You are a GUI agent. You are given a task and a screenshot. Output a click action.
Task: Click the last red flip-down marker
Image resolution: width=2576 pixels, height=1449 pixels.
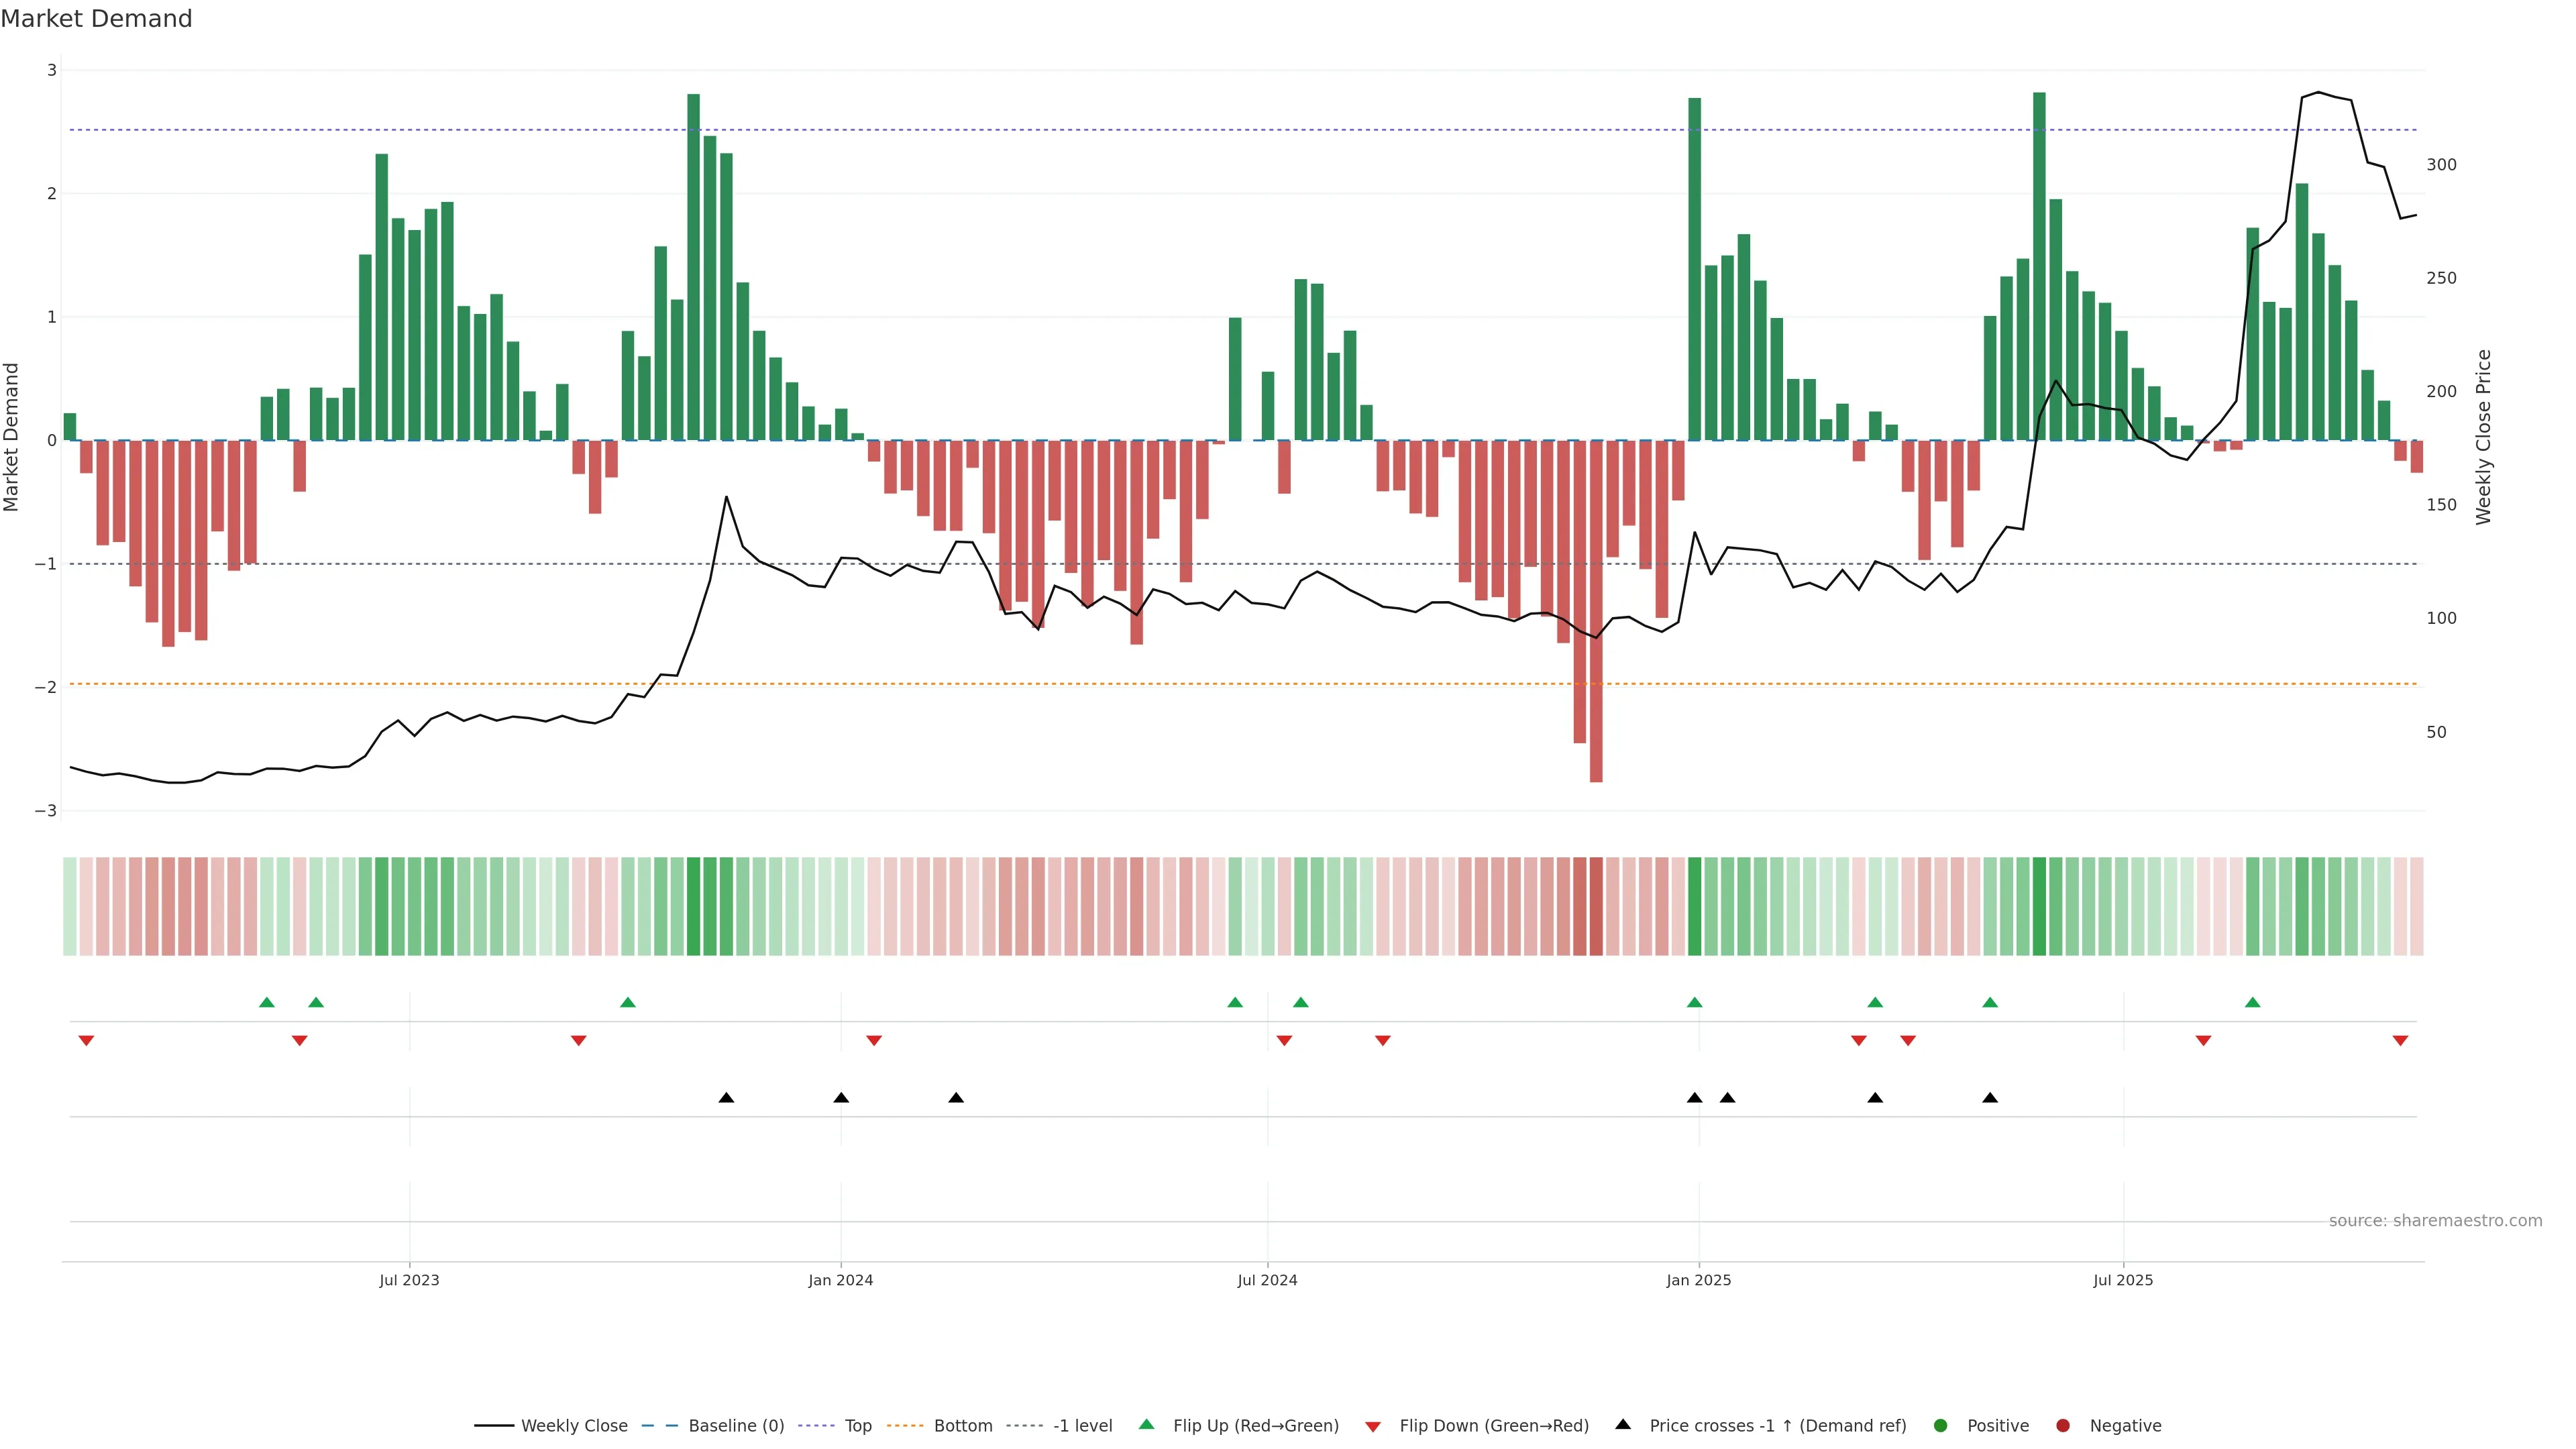pyautogui.click(x=2400, y=1041)
